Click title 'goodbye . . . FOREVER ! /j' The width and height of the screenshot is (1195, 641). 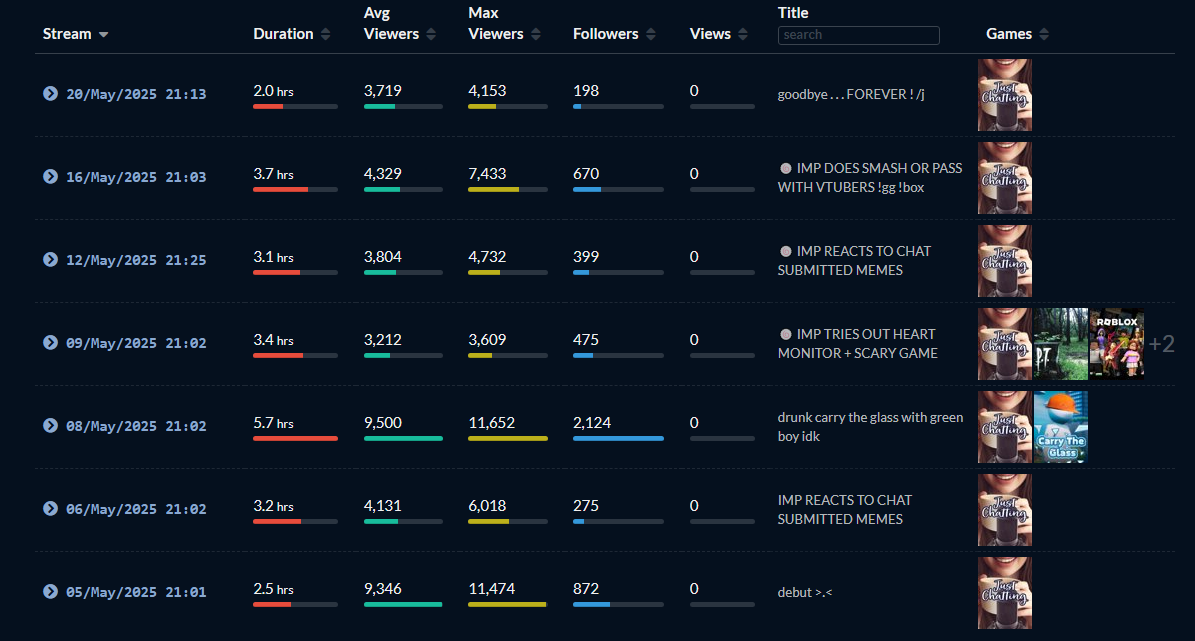pyautogui.click(x=851, y=95)
